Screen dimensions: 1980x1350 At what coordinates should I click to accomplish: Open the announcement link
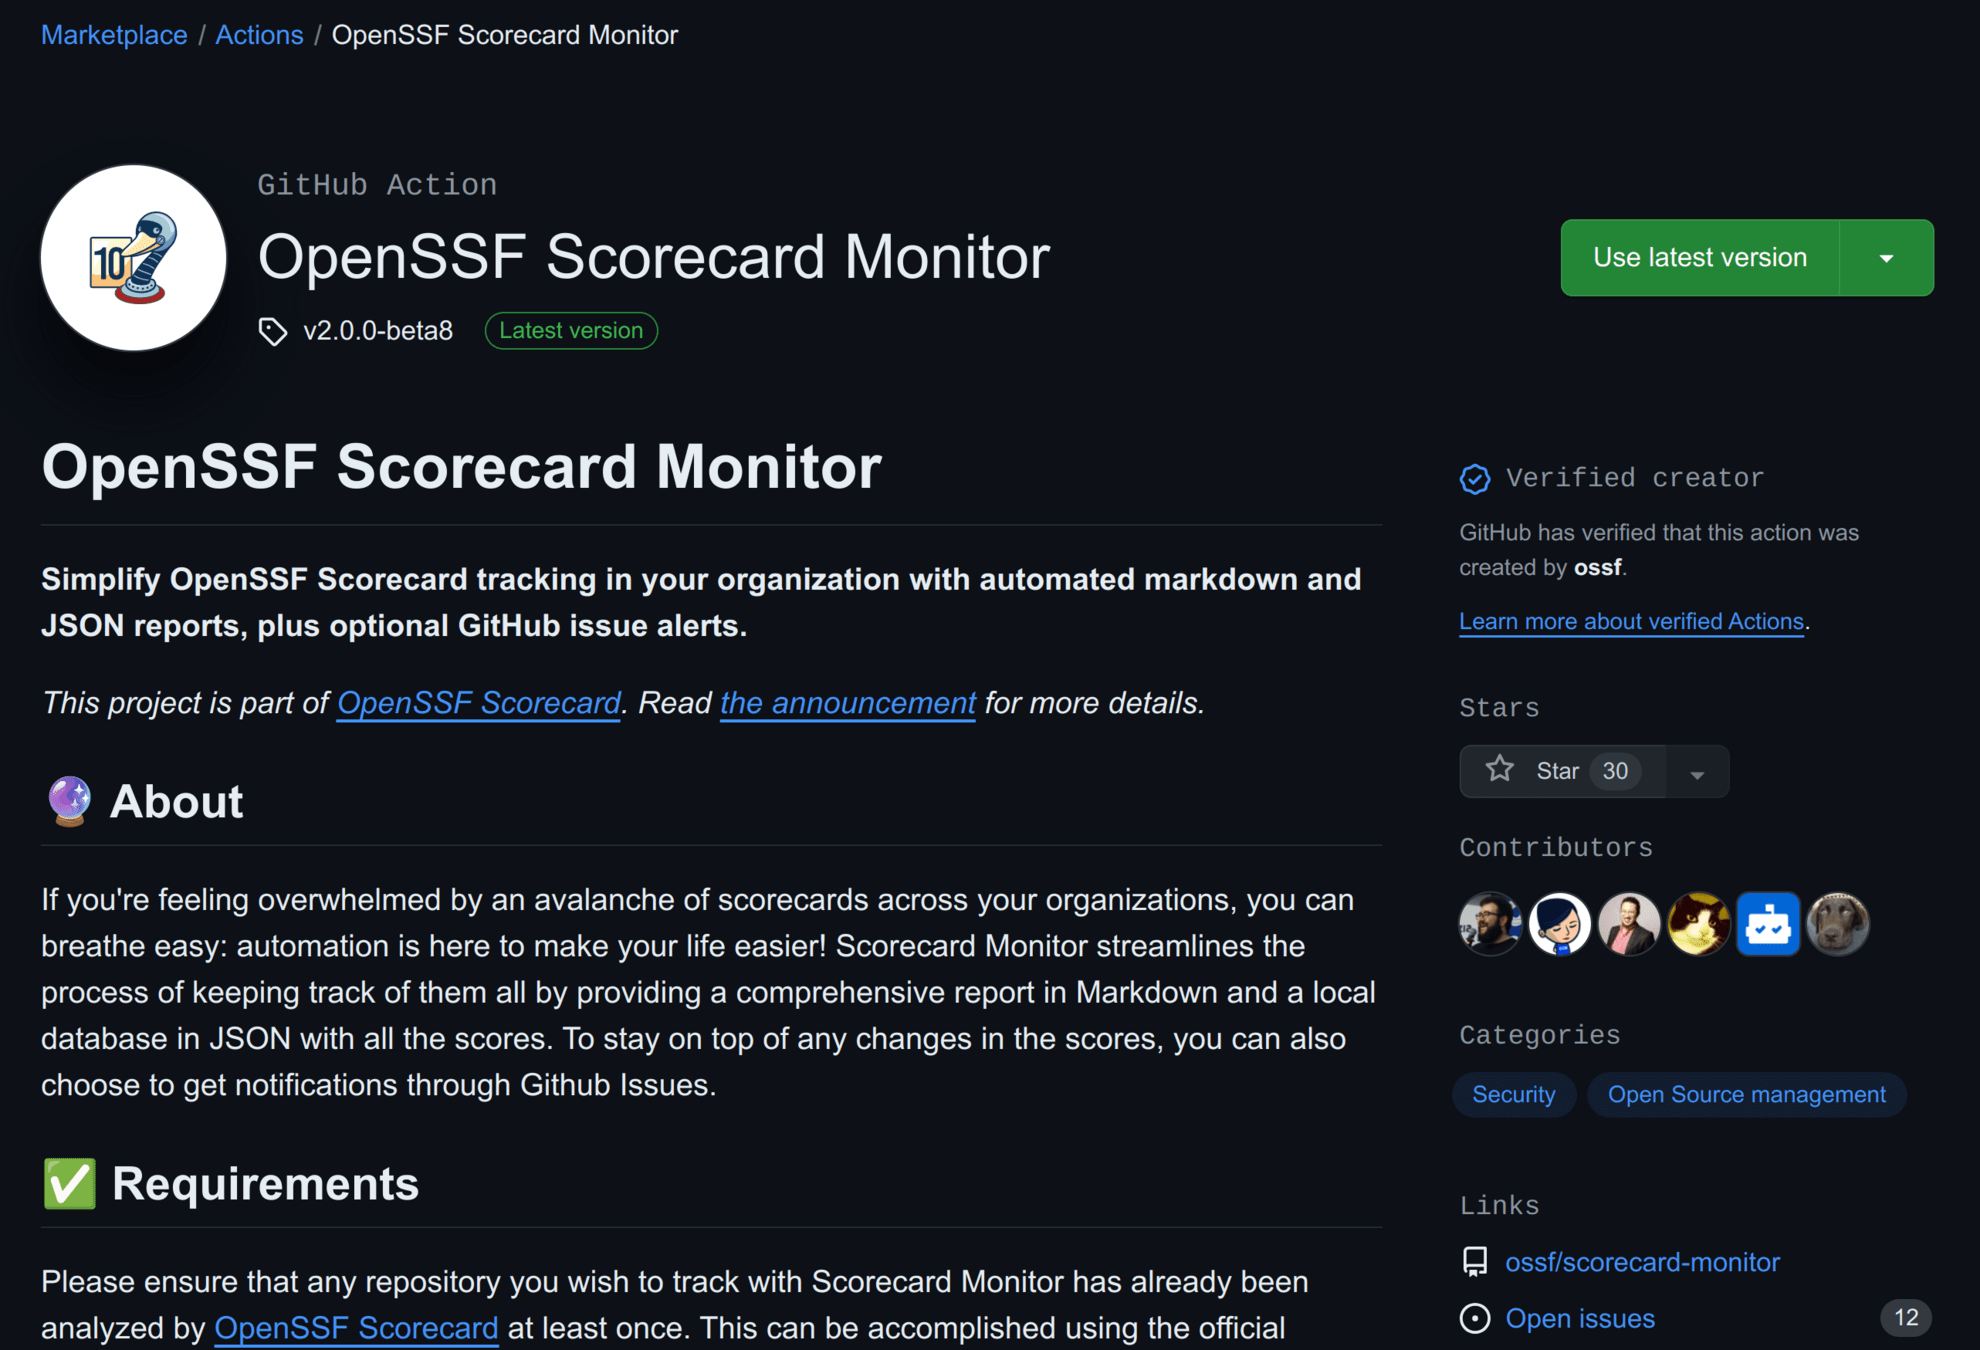coord(847,703)
